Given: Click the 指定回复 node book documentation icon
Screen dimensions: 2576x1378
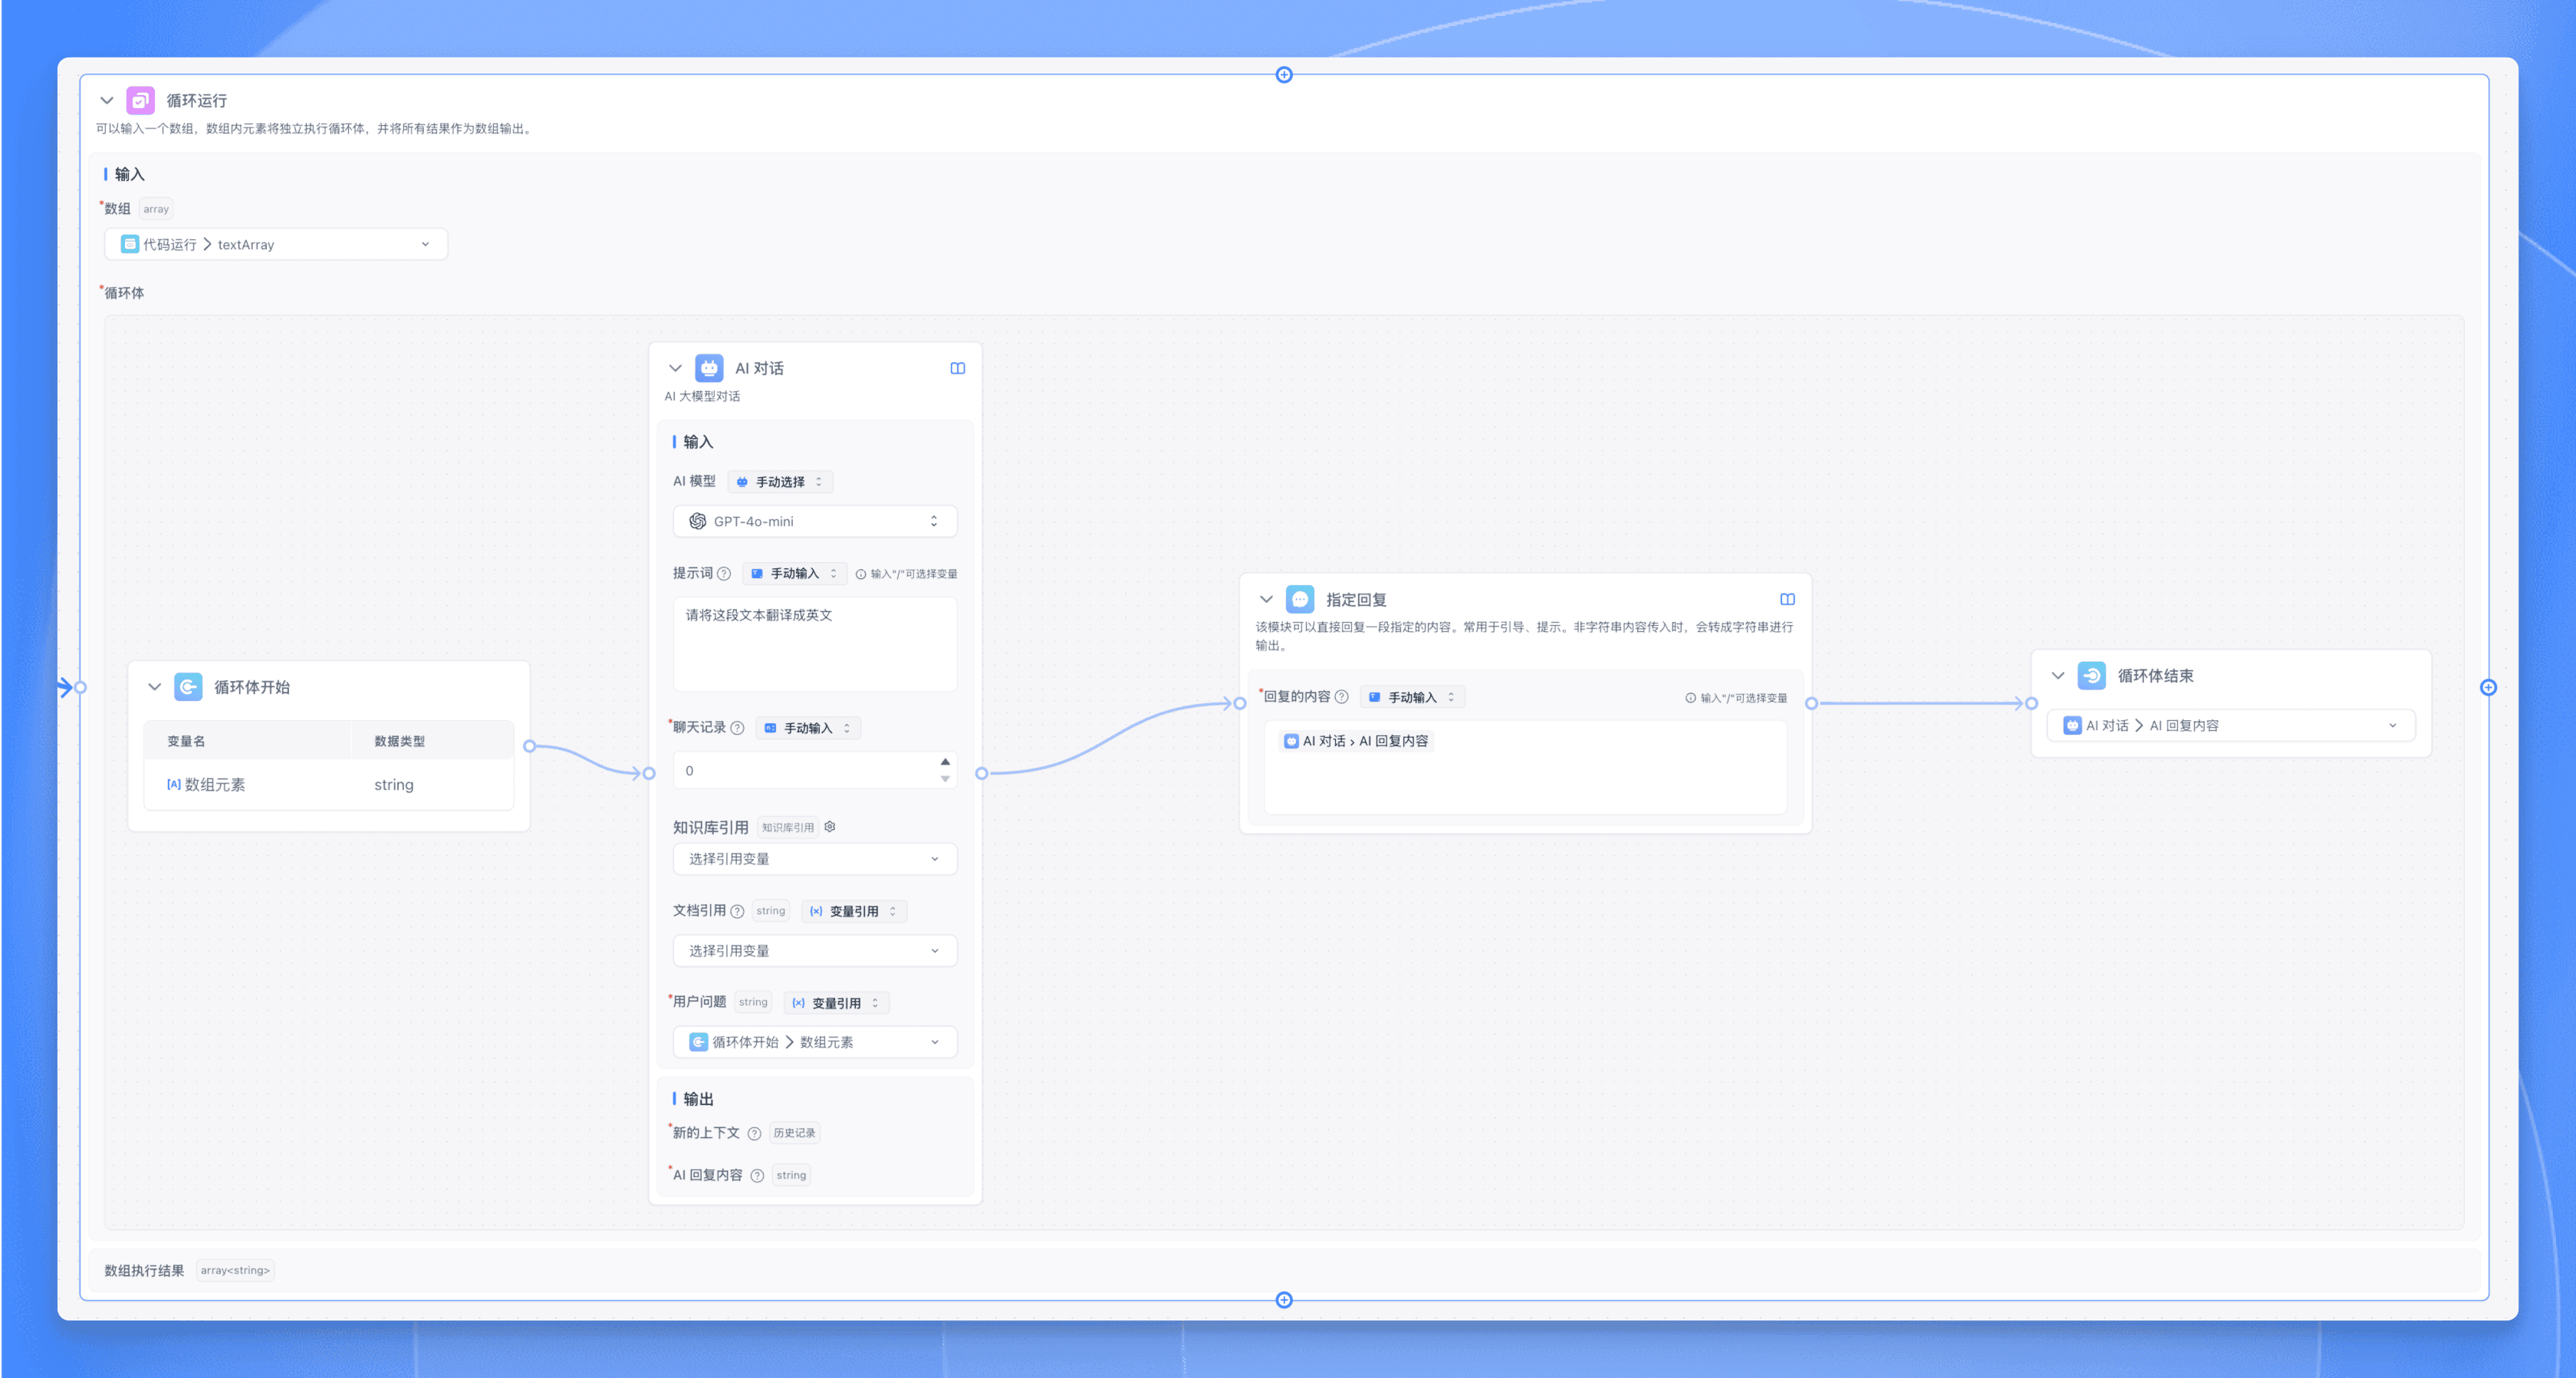Looking at the screenshot, I should (1787, 599).
